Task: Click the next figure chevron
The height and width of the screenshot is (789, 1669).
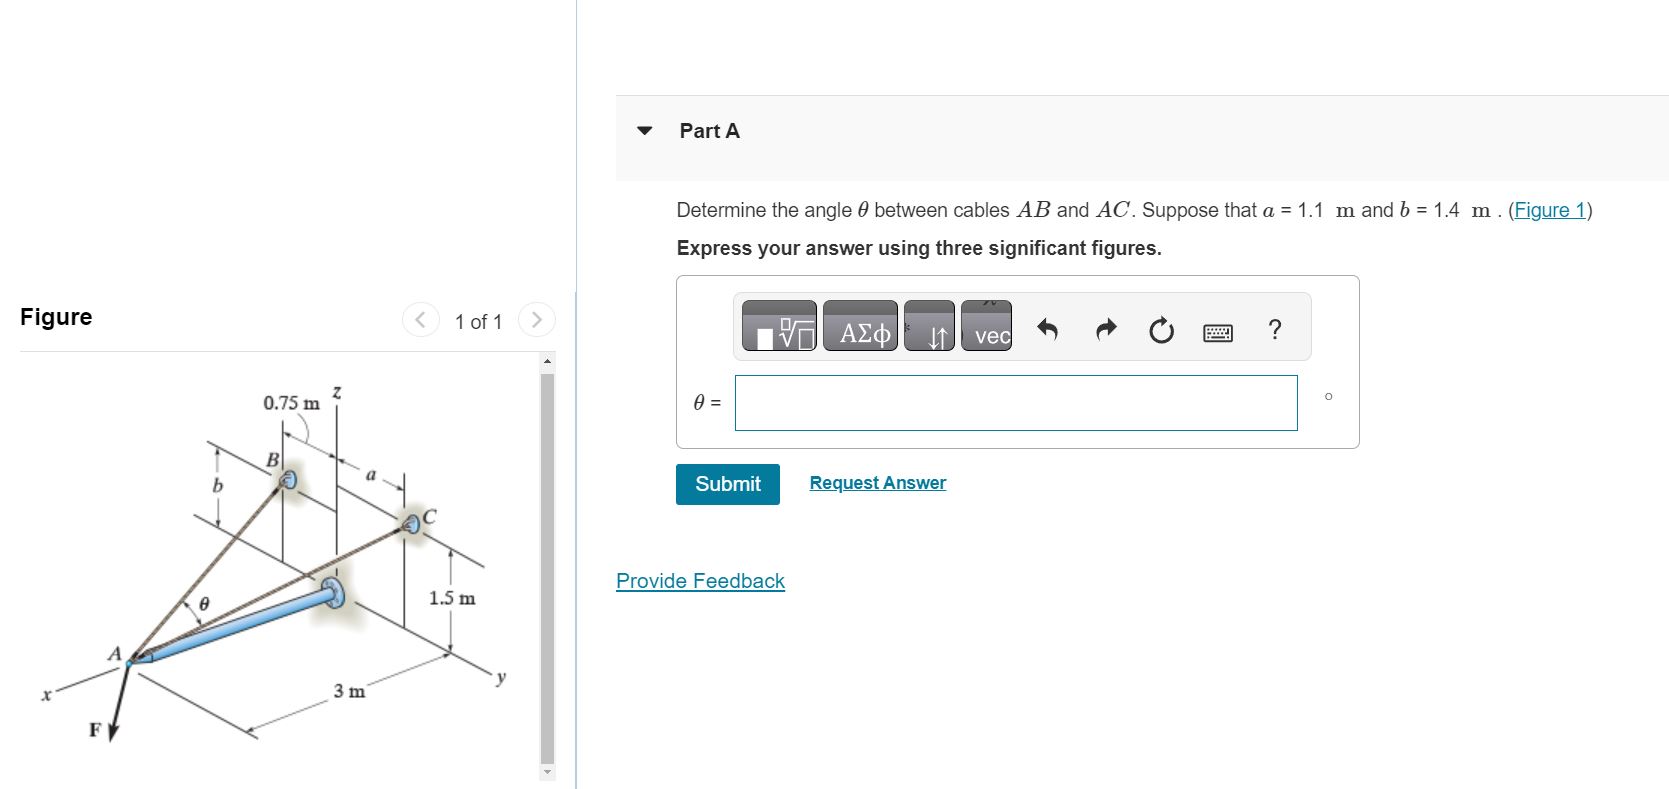Action: pyautogui.click(x=537, y=320)
